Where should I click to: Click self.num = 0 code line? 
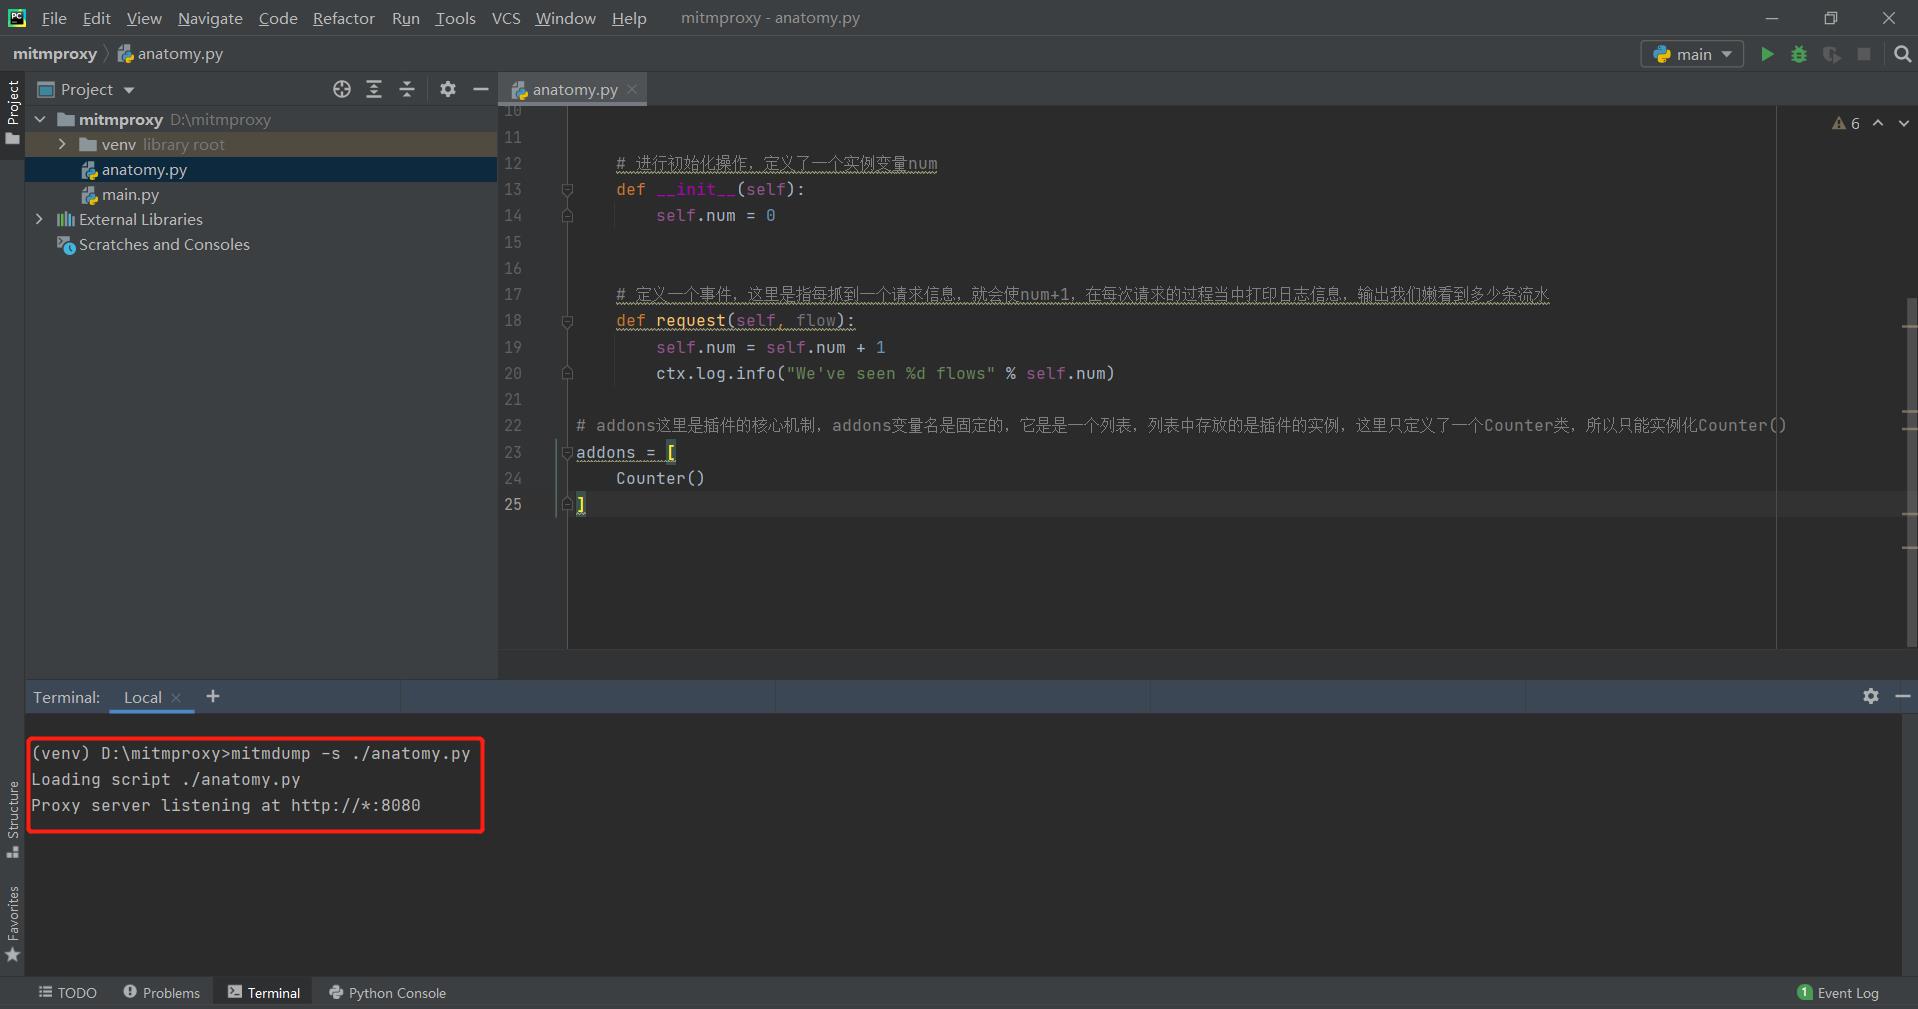[x=715, y=215]
